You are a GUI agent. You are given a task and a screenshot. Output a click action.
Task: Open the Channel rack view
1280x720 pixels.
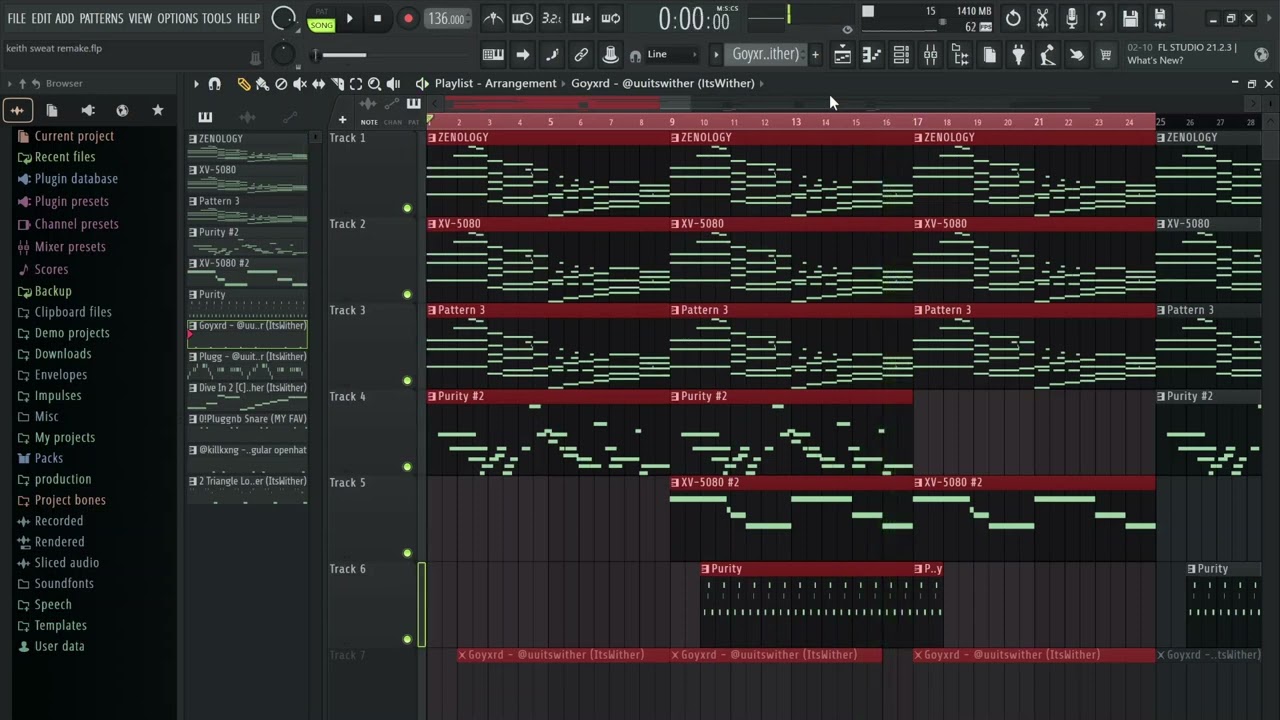pyautogui.click(x=901, y=55)
